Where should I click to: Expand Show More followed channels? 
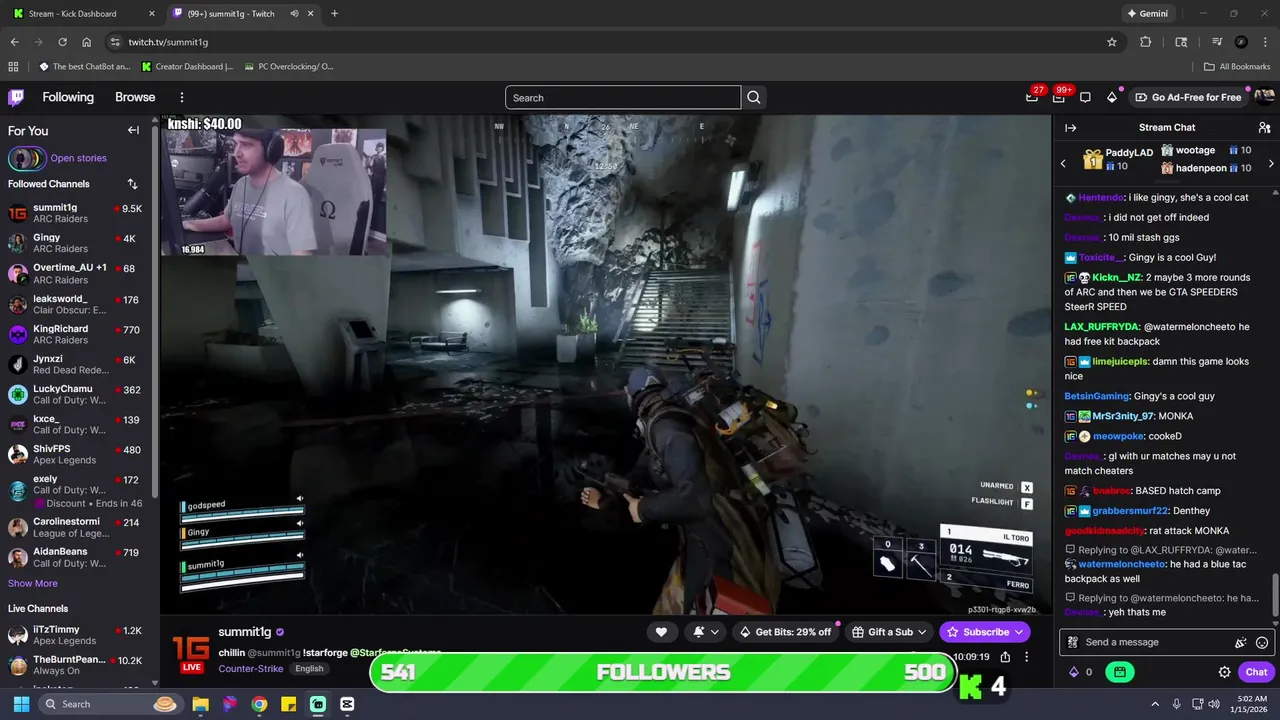[x=33, y=583]
